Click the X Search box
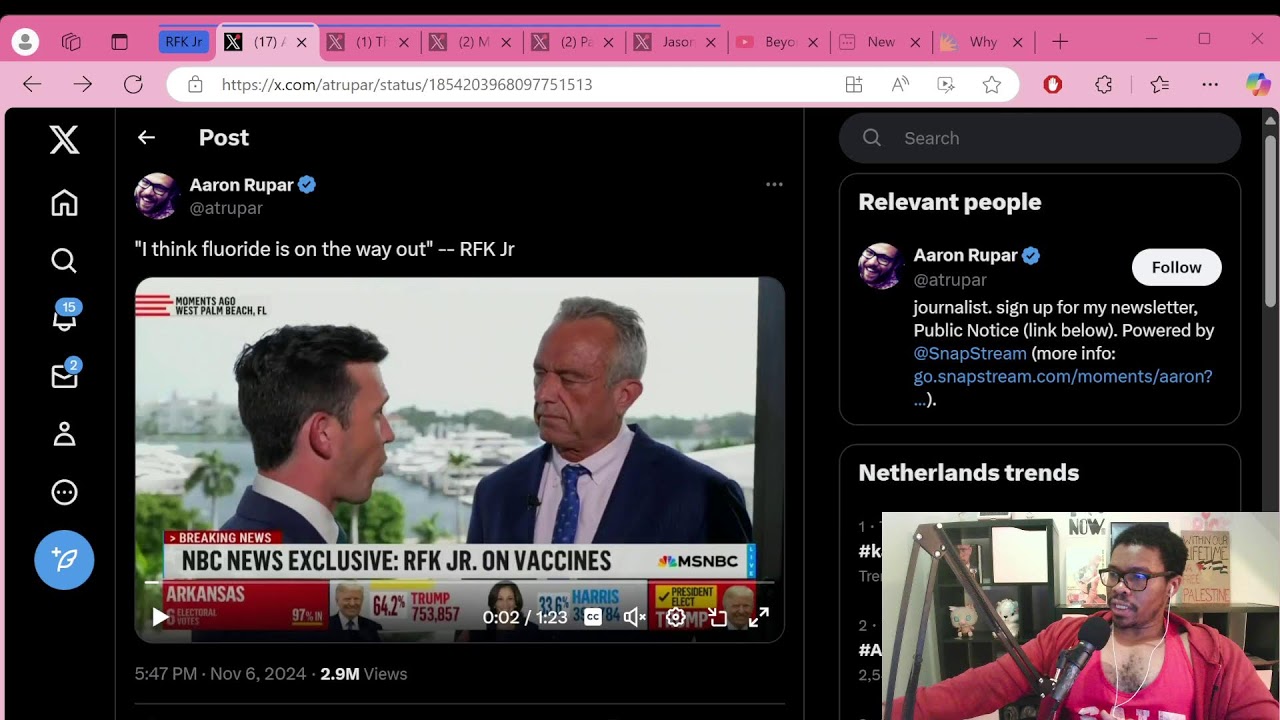1280x720 pixels. [x=1040, y=138]
